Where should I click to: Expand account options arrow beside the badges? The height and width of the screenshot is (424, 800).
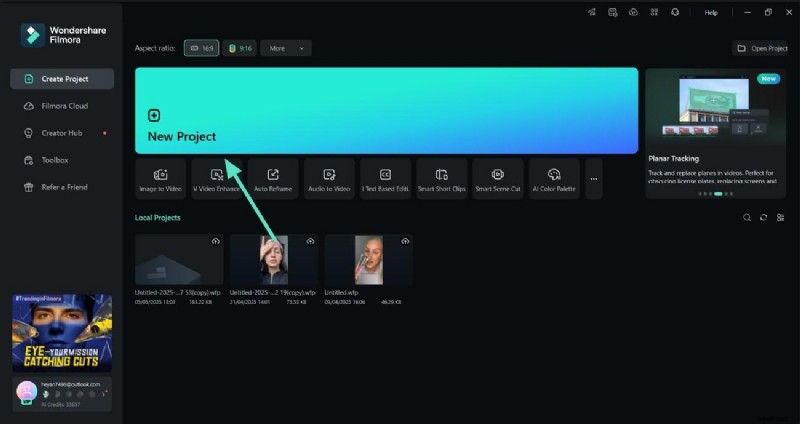[x=103, y=394]
